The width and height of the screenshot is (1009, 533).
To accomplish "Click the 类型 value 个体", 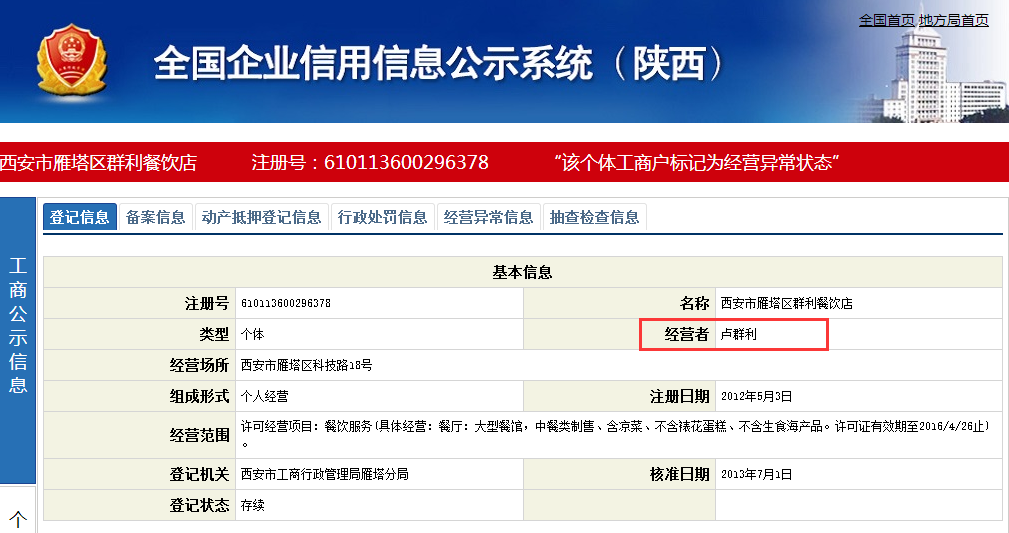I will tap(252, 334).
